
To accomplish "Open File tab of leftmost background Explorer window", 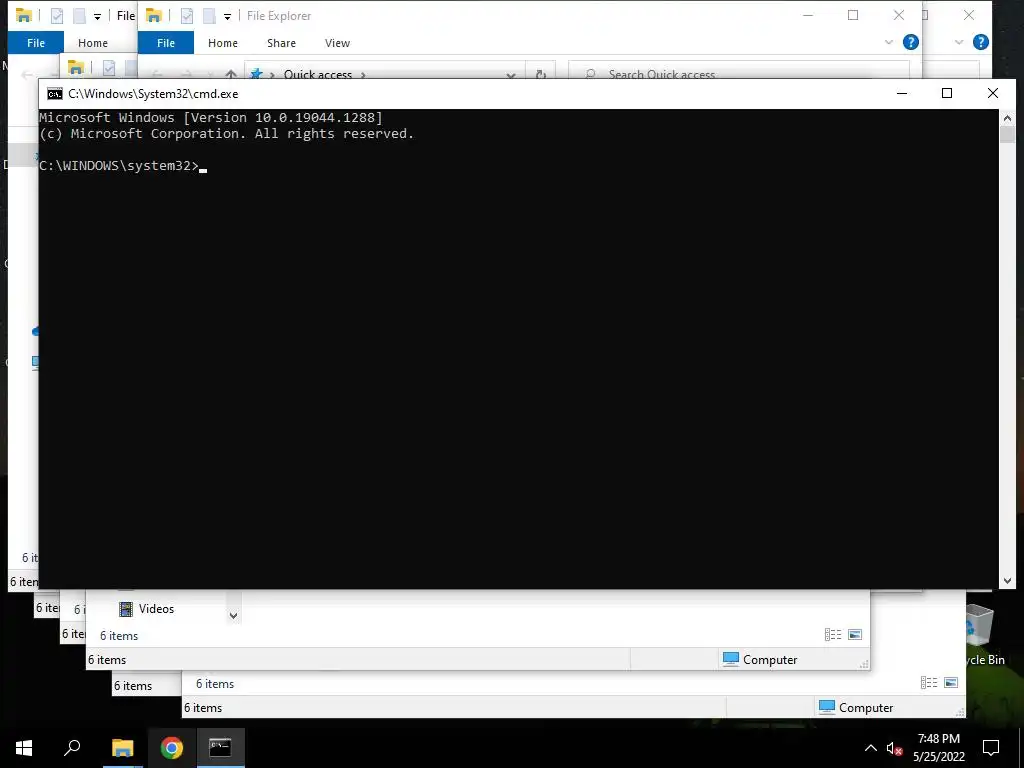I will pos(36,43).
